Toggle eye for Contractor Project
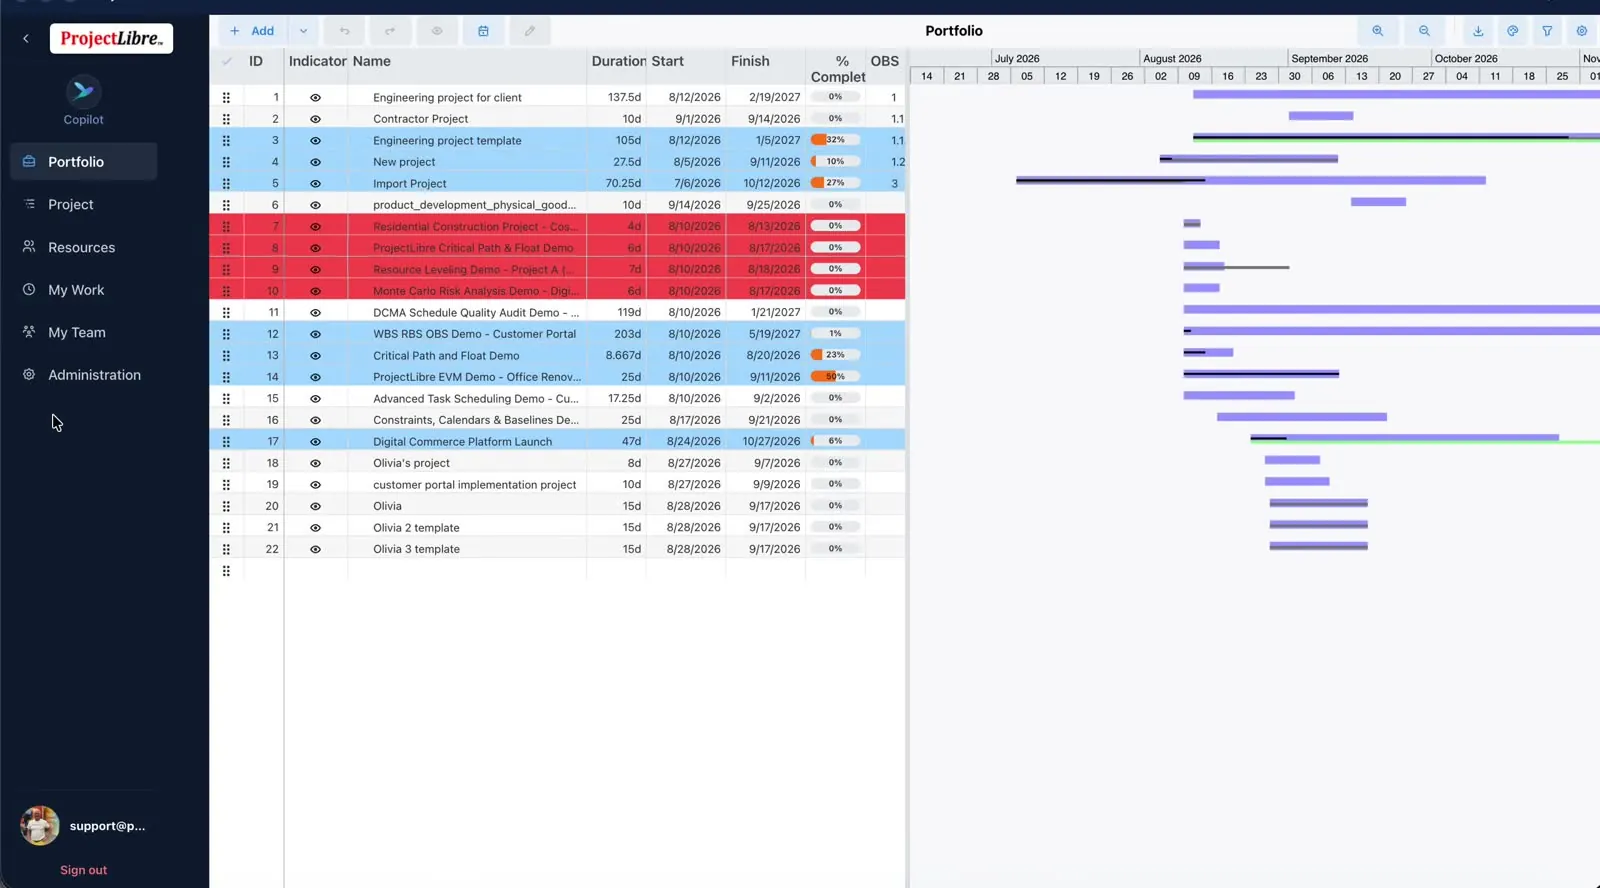The image size is (1600, 888). point(315,119)
